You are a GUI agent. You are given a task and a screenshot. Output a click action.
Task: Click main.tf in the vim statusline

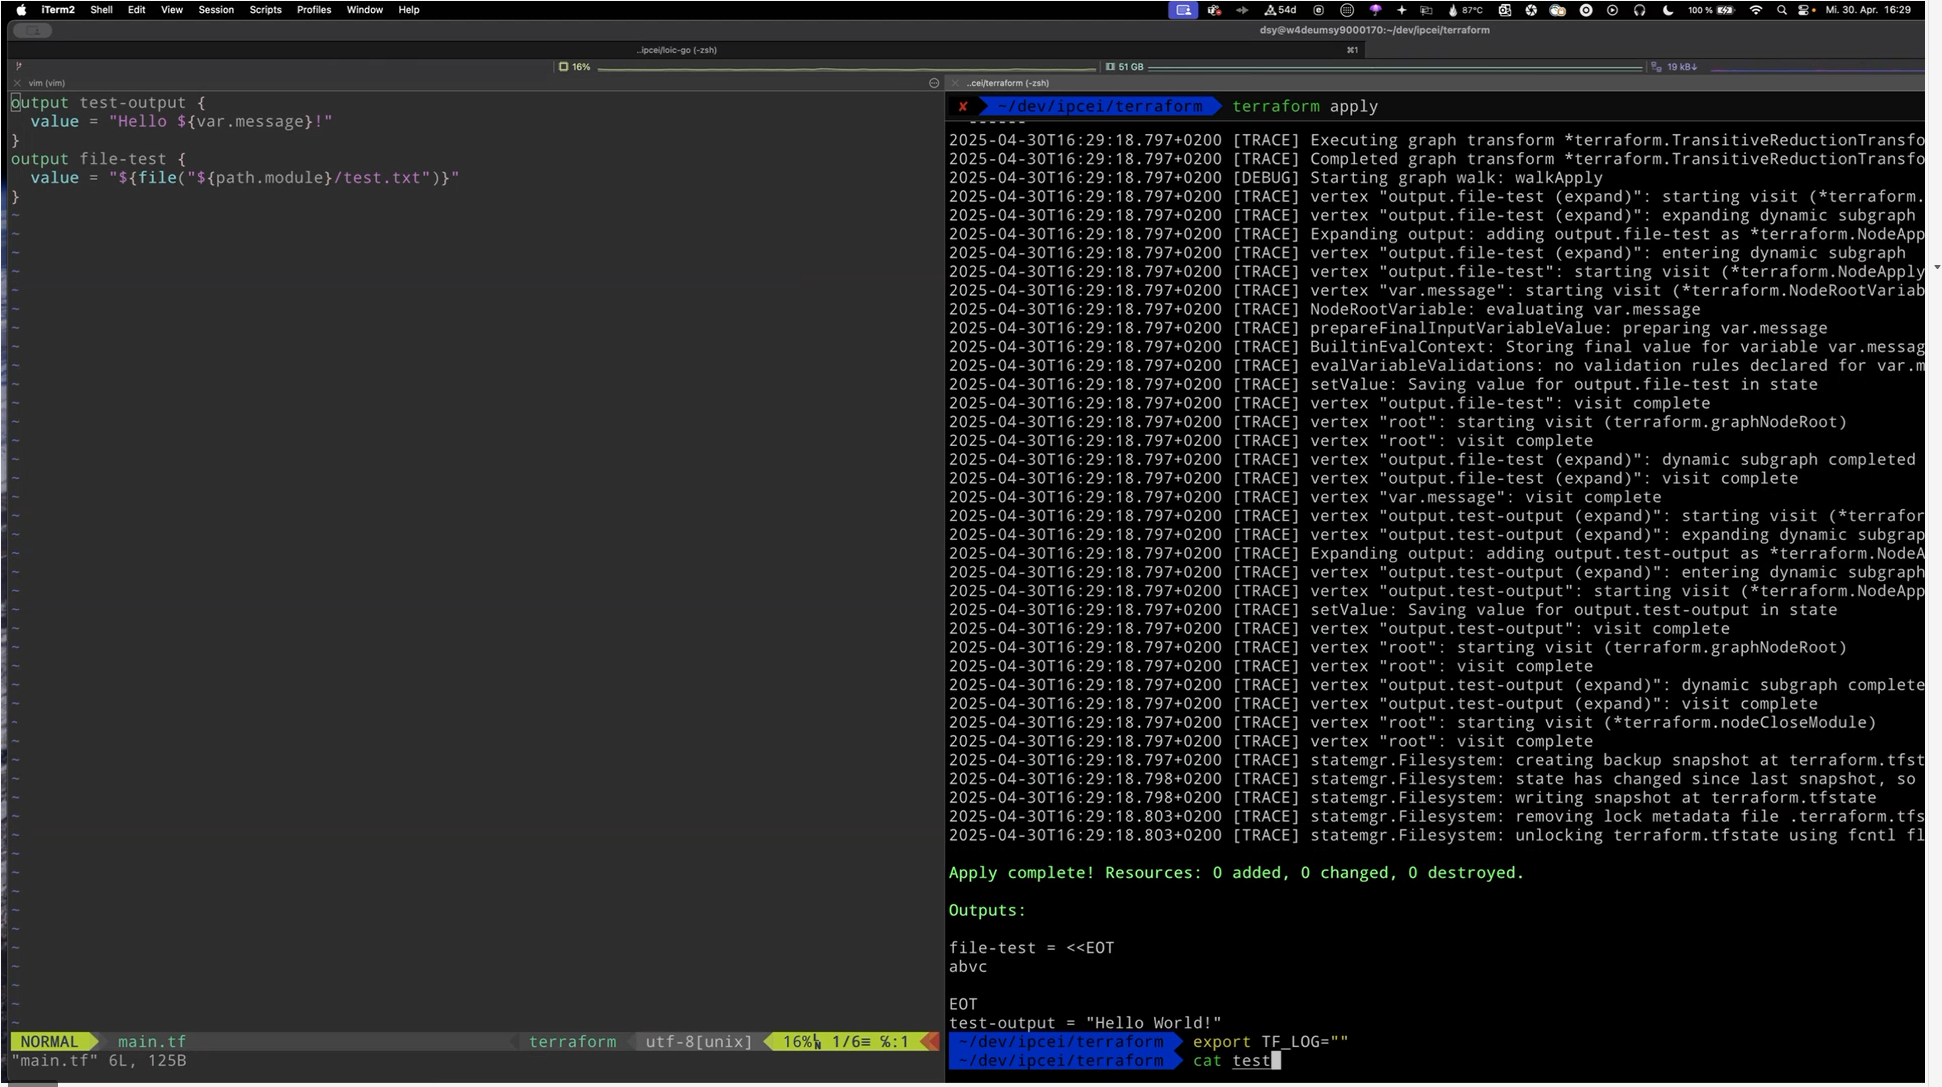152,1042
